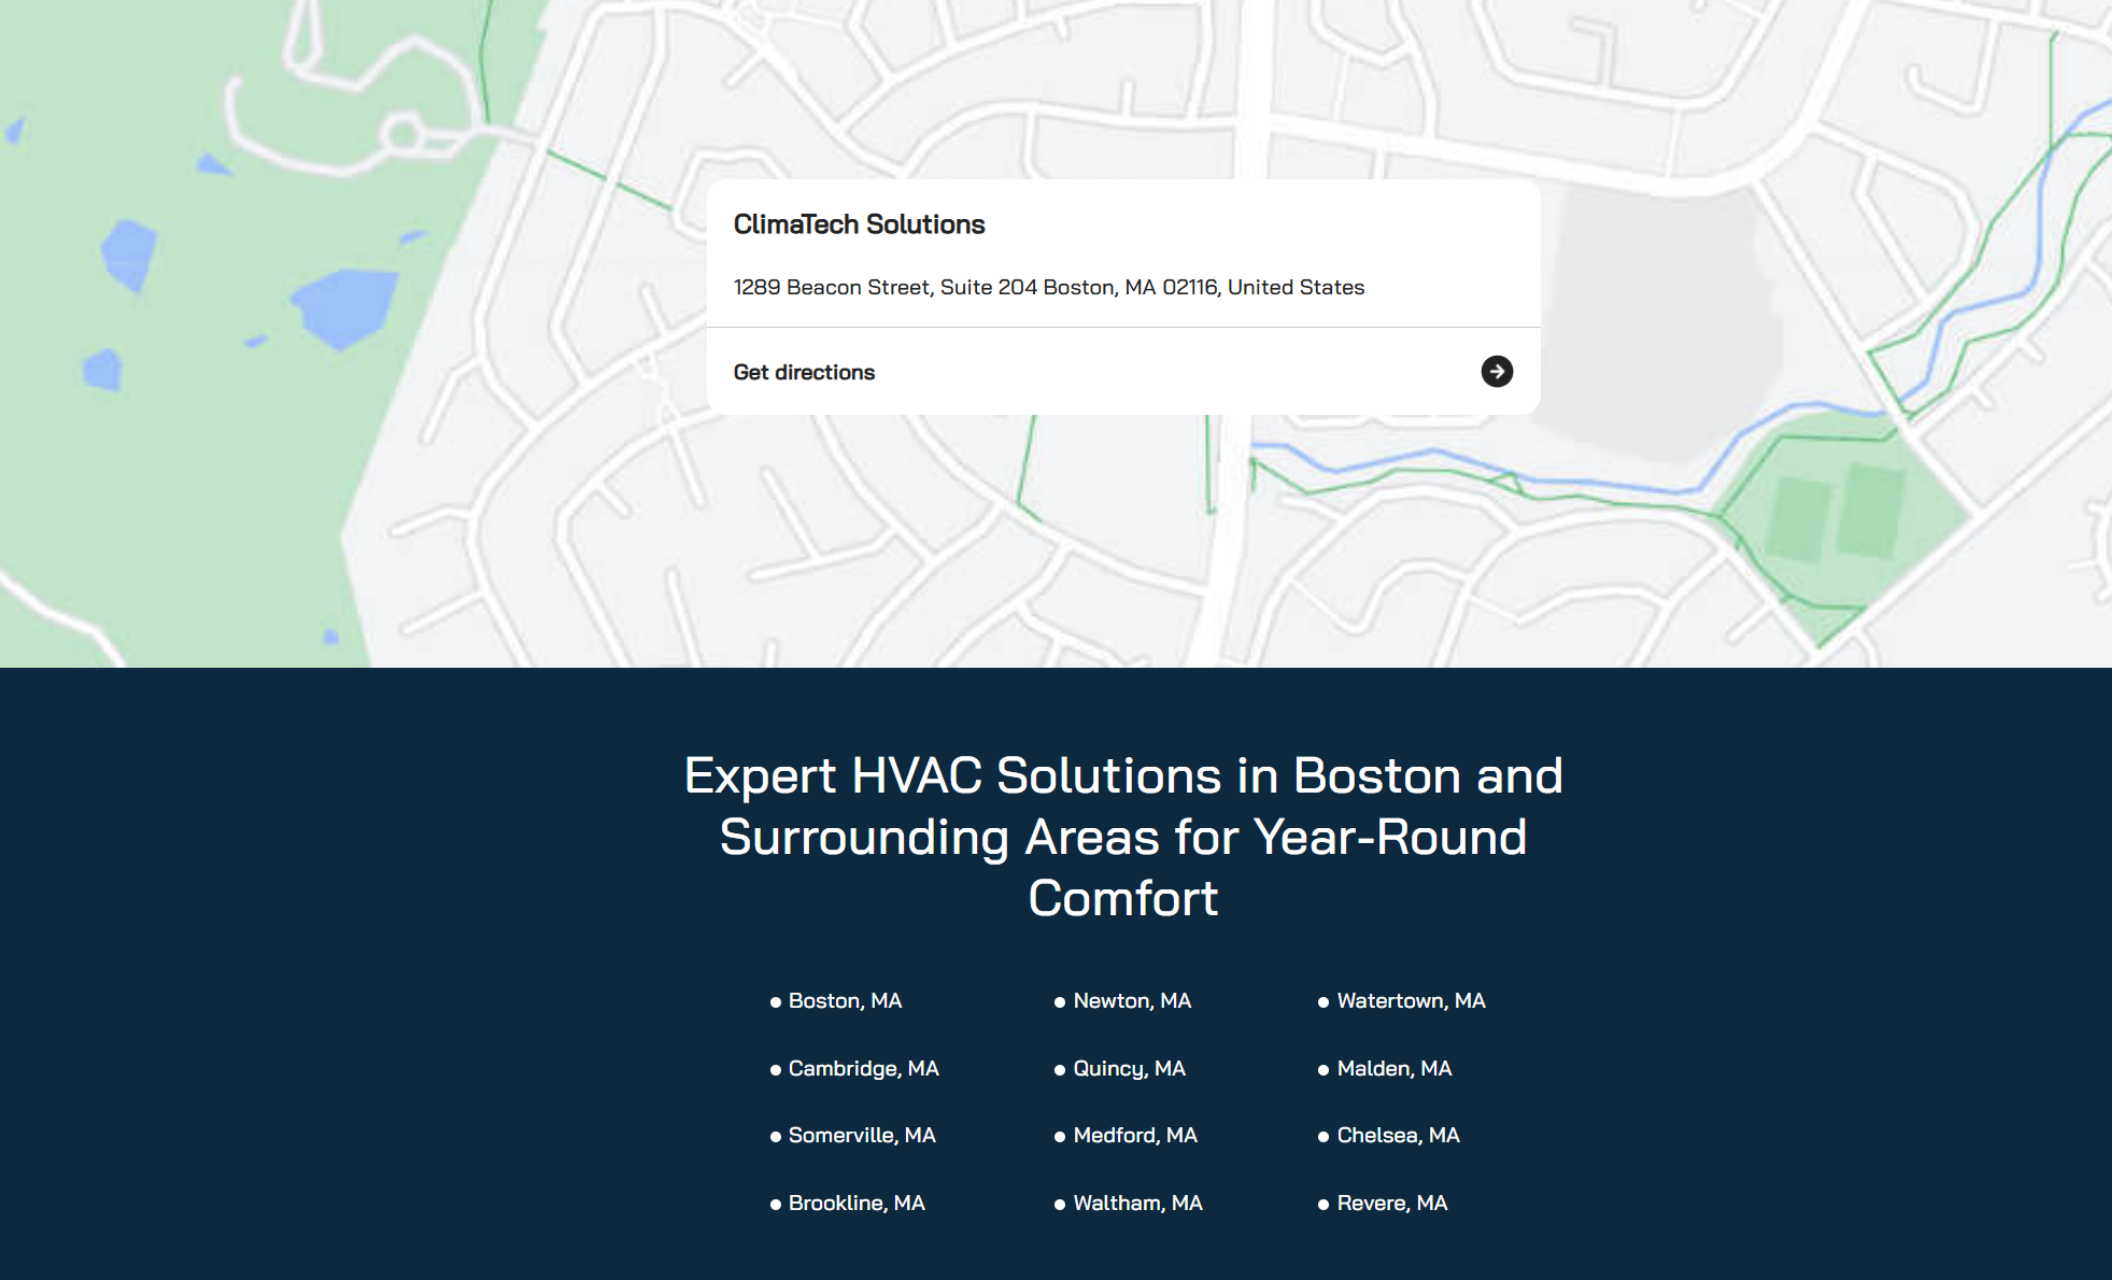Click the bullet next to Revere, MA
2112x1280 pixels.
(1323, 1203)
